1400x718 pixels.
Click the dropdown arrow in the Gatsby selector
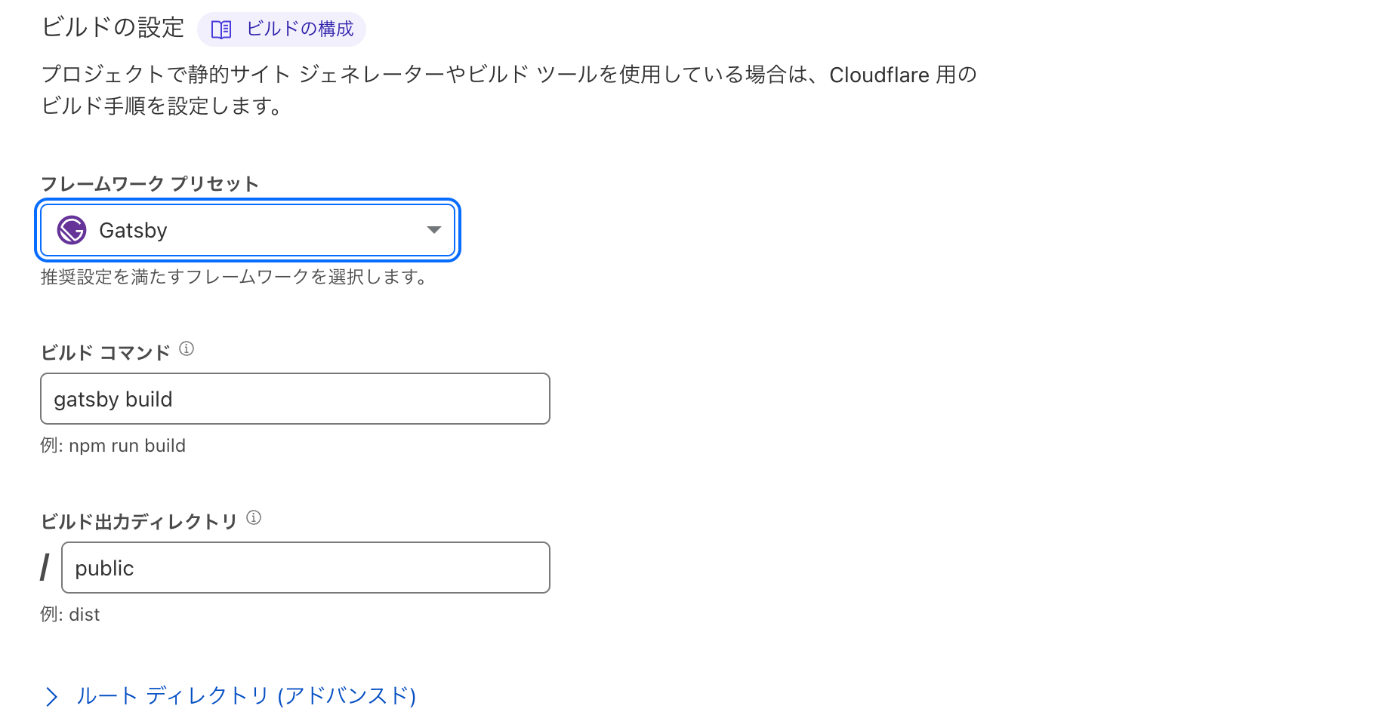[x=433, y=230]
